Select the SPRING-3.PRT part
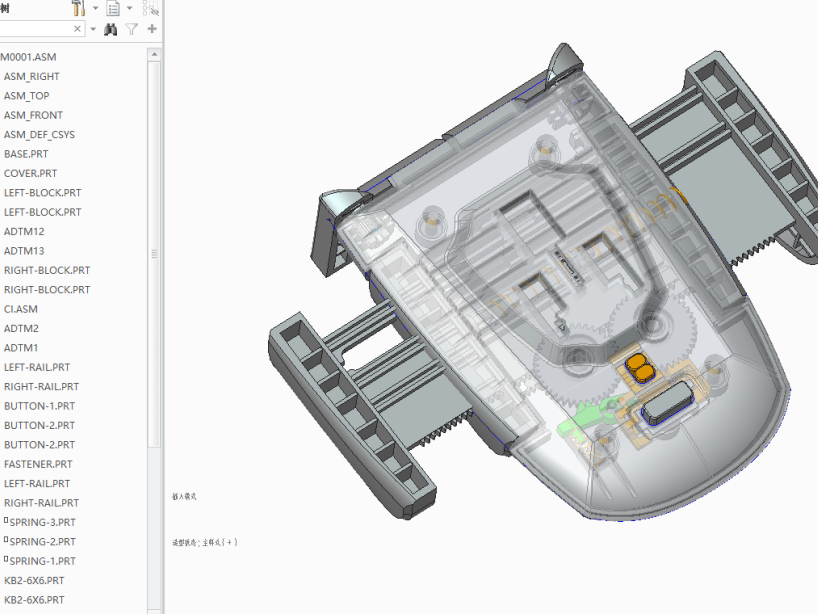This screenshot has width=818, height=614. tap(42, 522)
